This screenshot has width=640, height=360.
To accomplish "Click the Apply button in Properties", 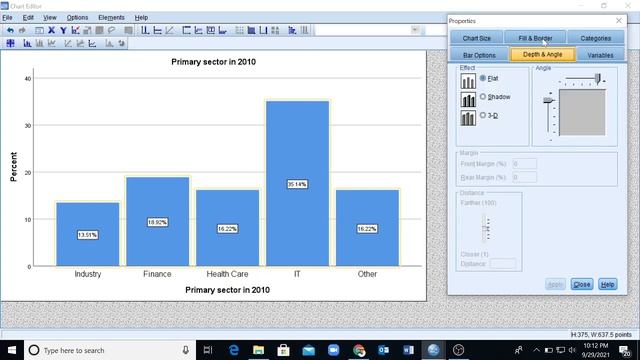I will 555,284.
